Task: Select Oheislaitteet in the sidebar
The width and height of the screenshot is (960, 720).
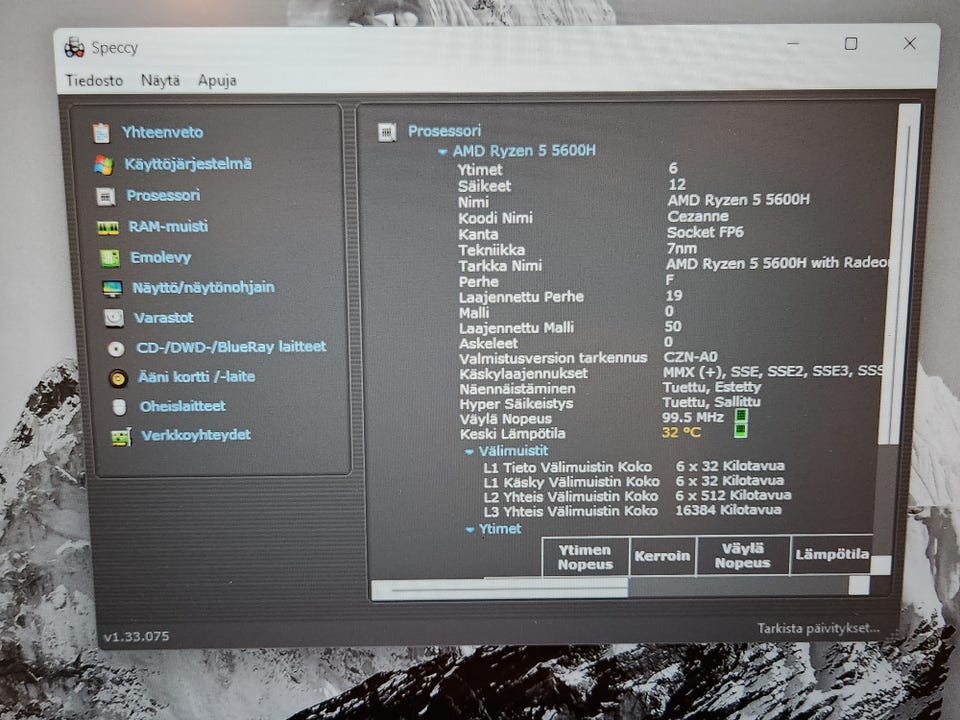Action: click(183, 406)
